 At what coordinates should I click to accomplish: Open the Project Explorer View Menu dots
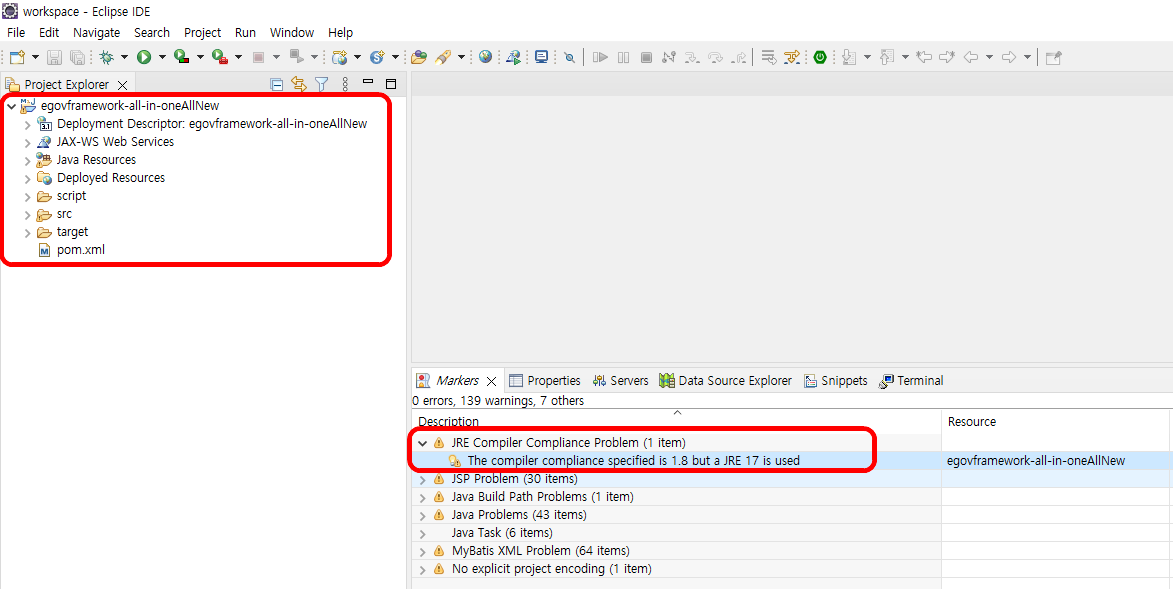pyautogui.click(x=345, y=85)
